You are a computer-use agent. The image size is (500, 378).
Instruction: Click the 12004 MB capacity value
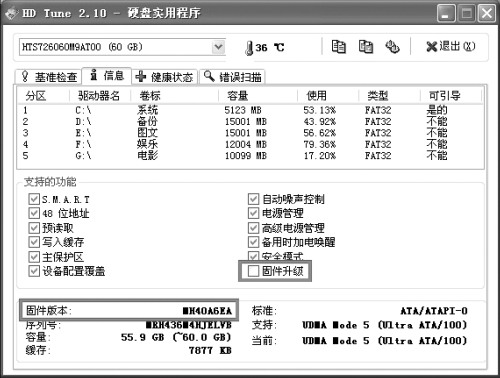[246, 144]
